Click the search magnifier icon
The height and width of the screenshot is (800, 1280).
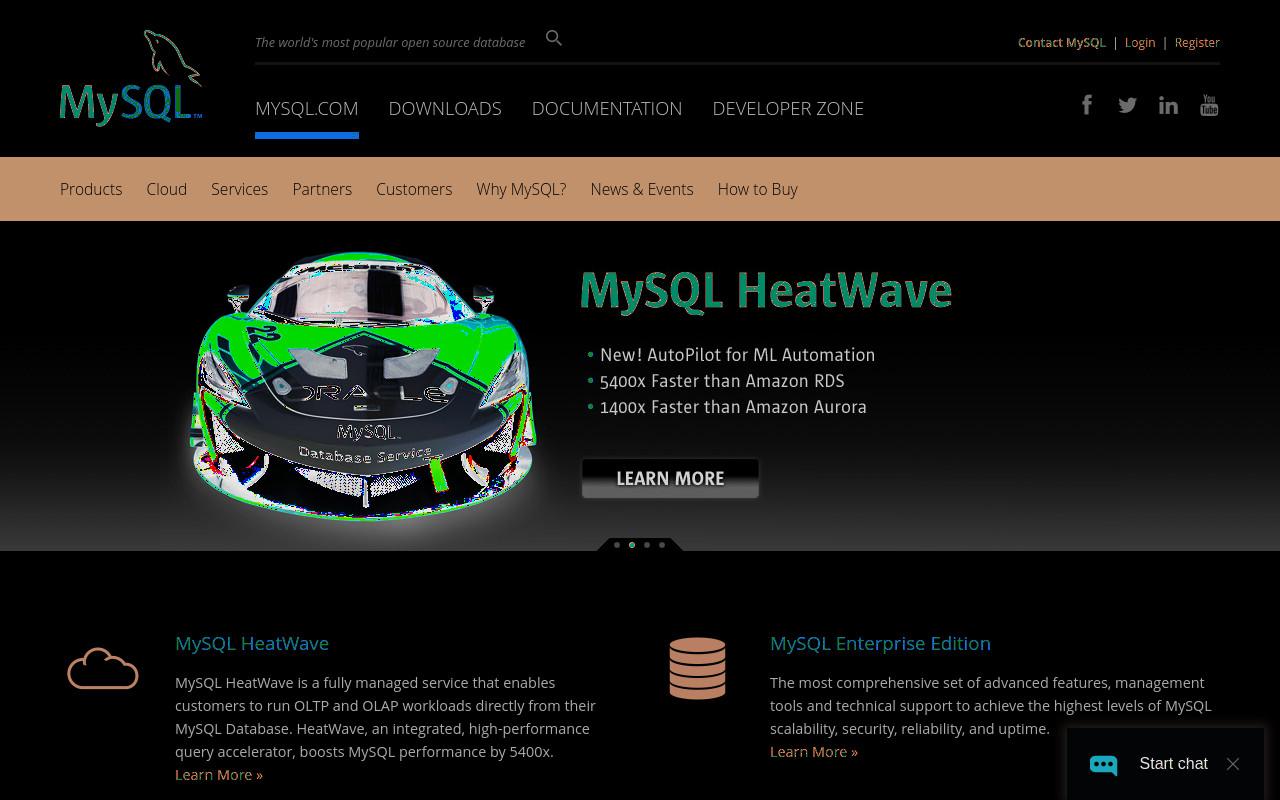point(554,38)
